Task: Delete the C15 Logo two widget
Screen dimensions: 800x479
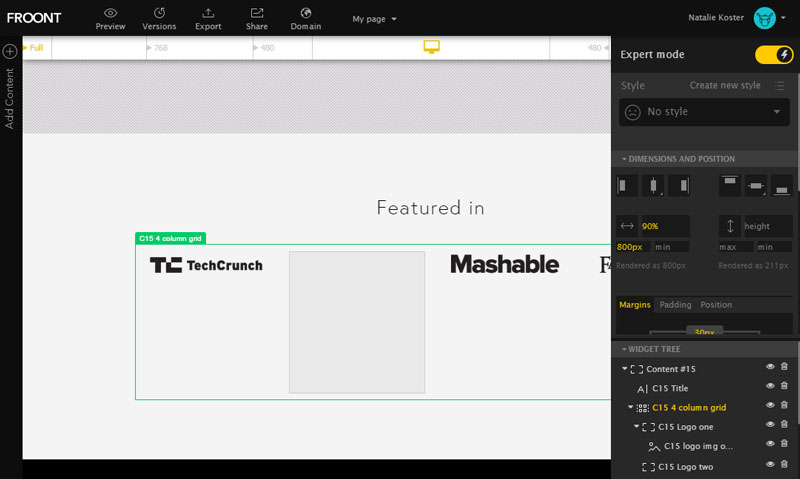Action: pyautogui.click(x=785, y=464)
